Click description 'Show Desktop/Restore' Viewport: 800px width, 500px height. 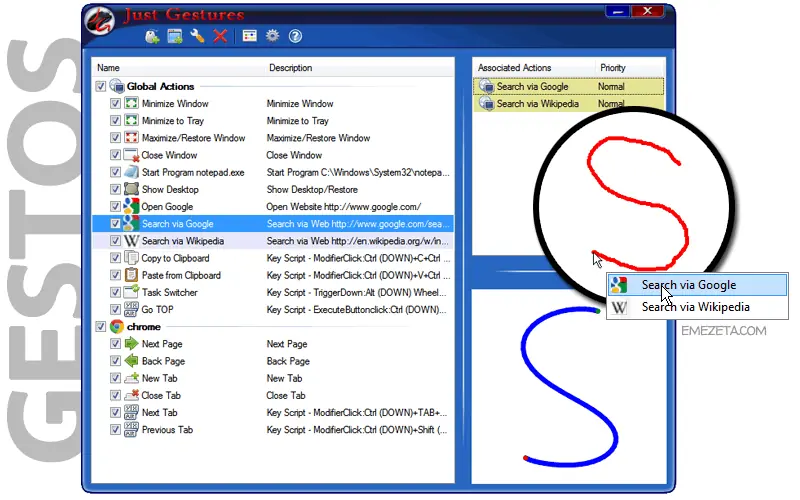[x=312, y=189]
